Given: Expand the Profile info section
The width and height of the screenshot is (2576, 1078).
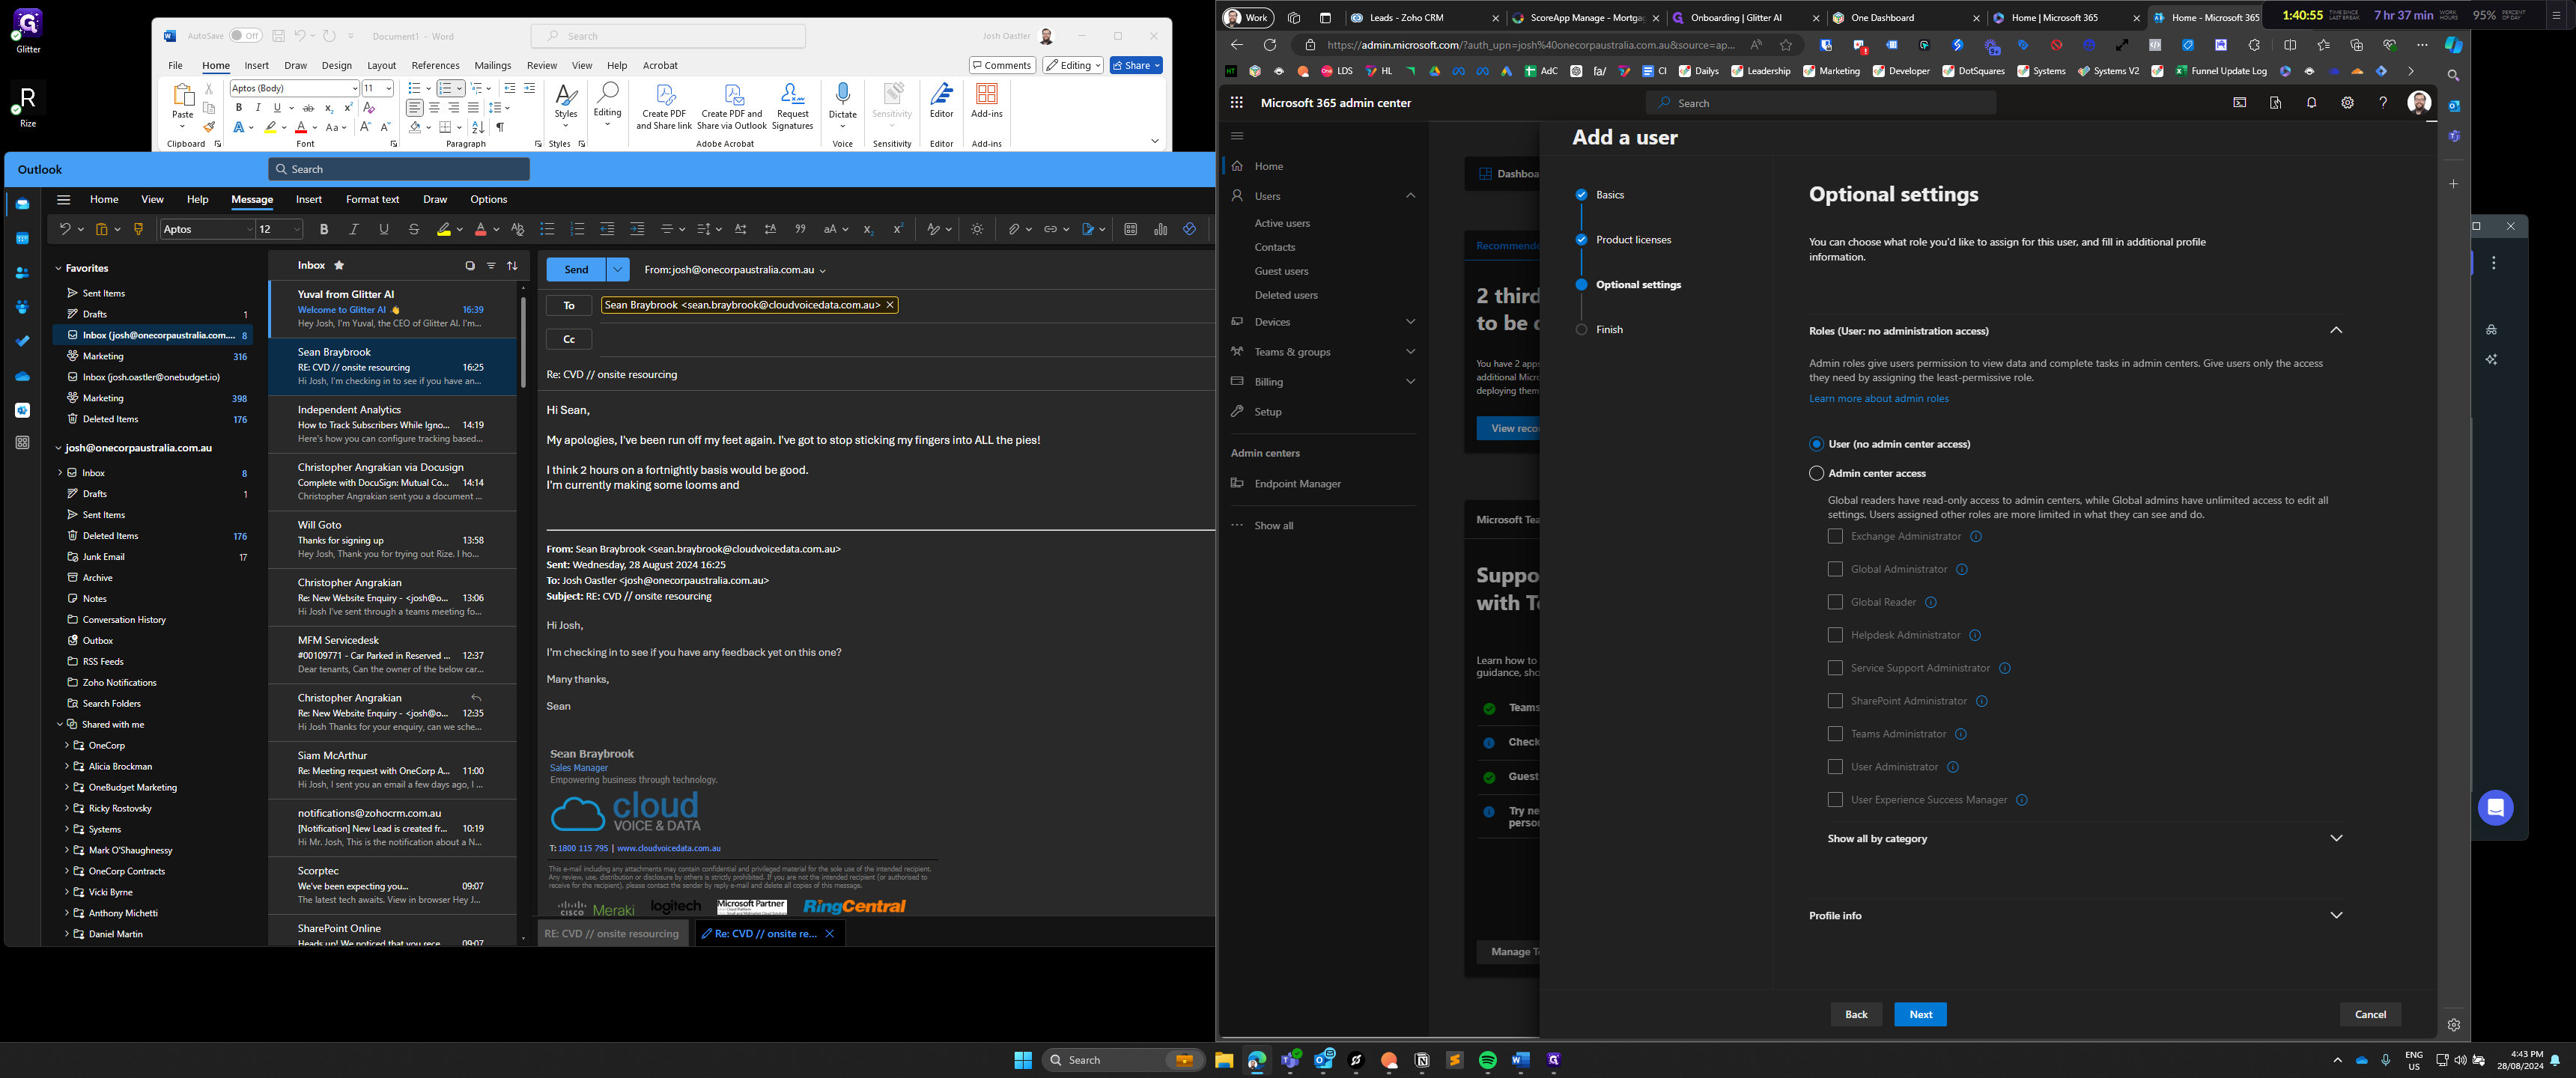Looking at the screenshot, I should click(2336, 915).
